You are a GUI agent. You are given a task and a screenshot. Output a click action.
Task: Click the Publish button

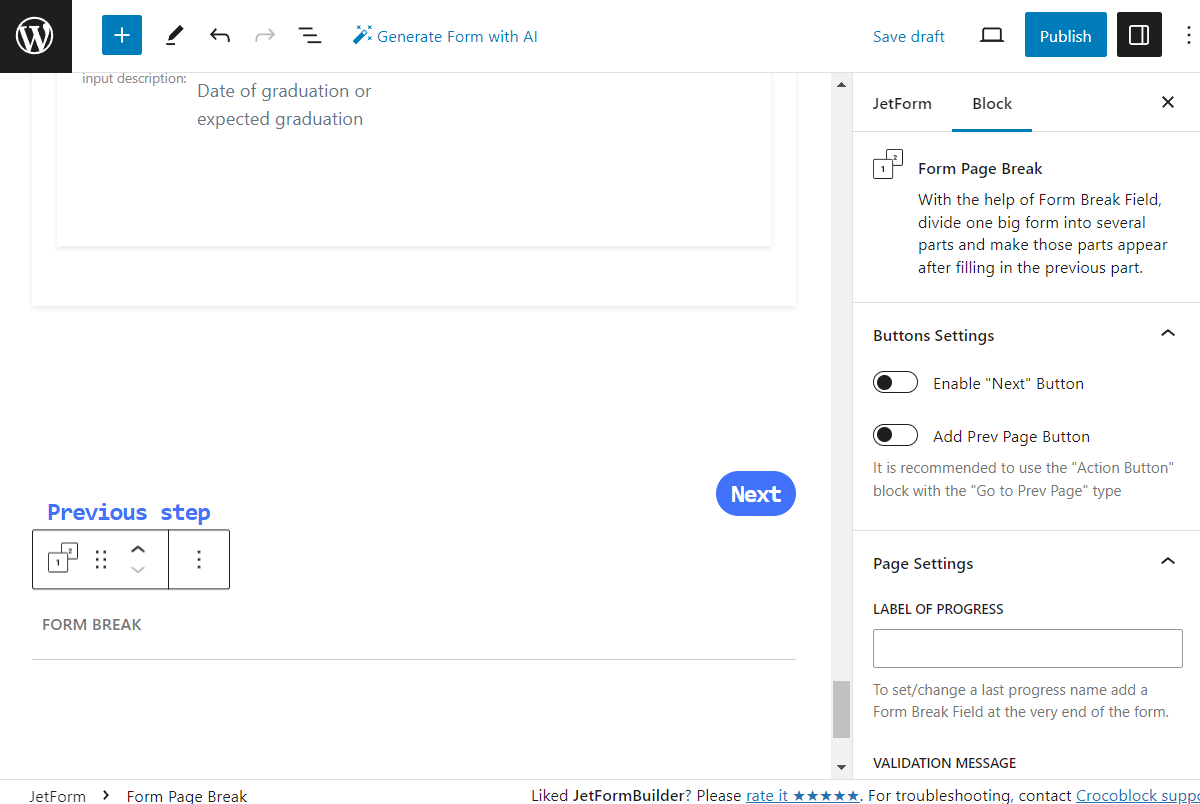[1065, 34]
